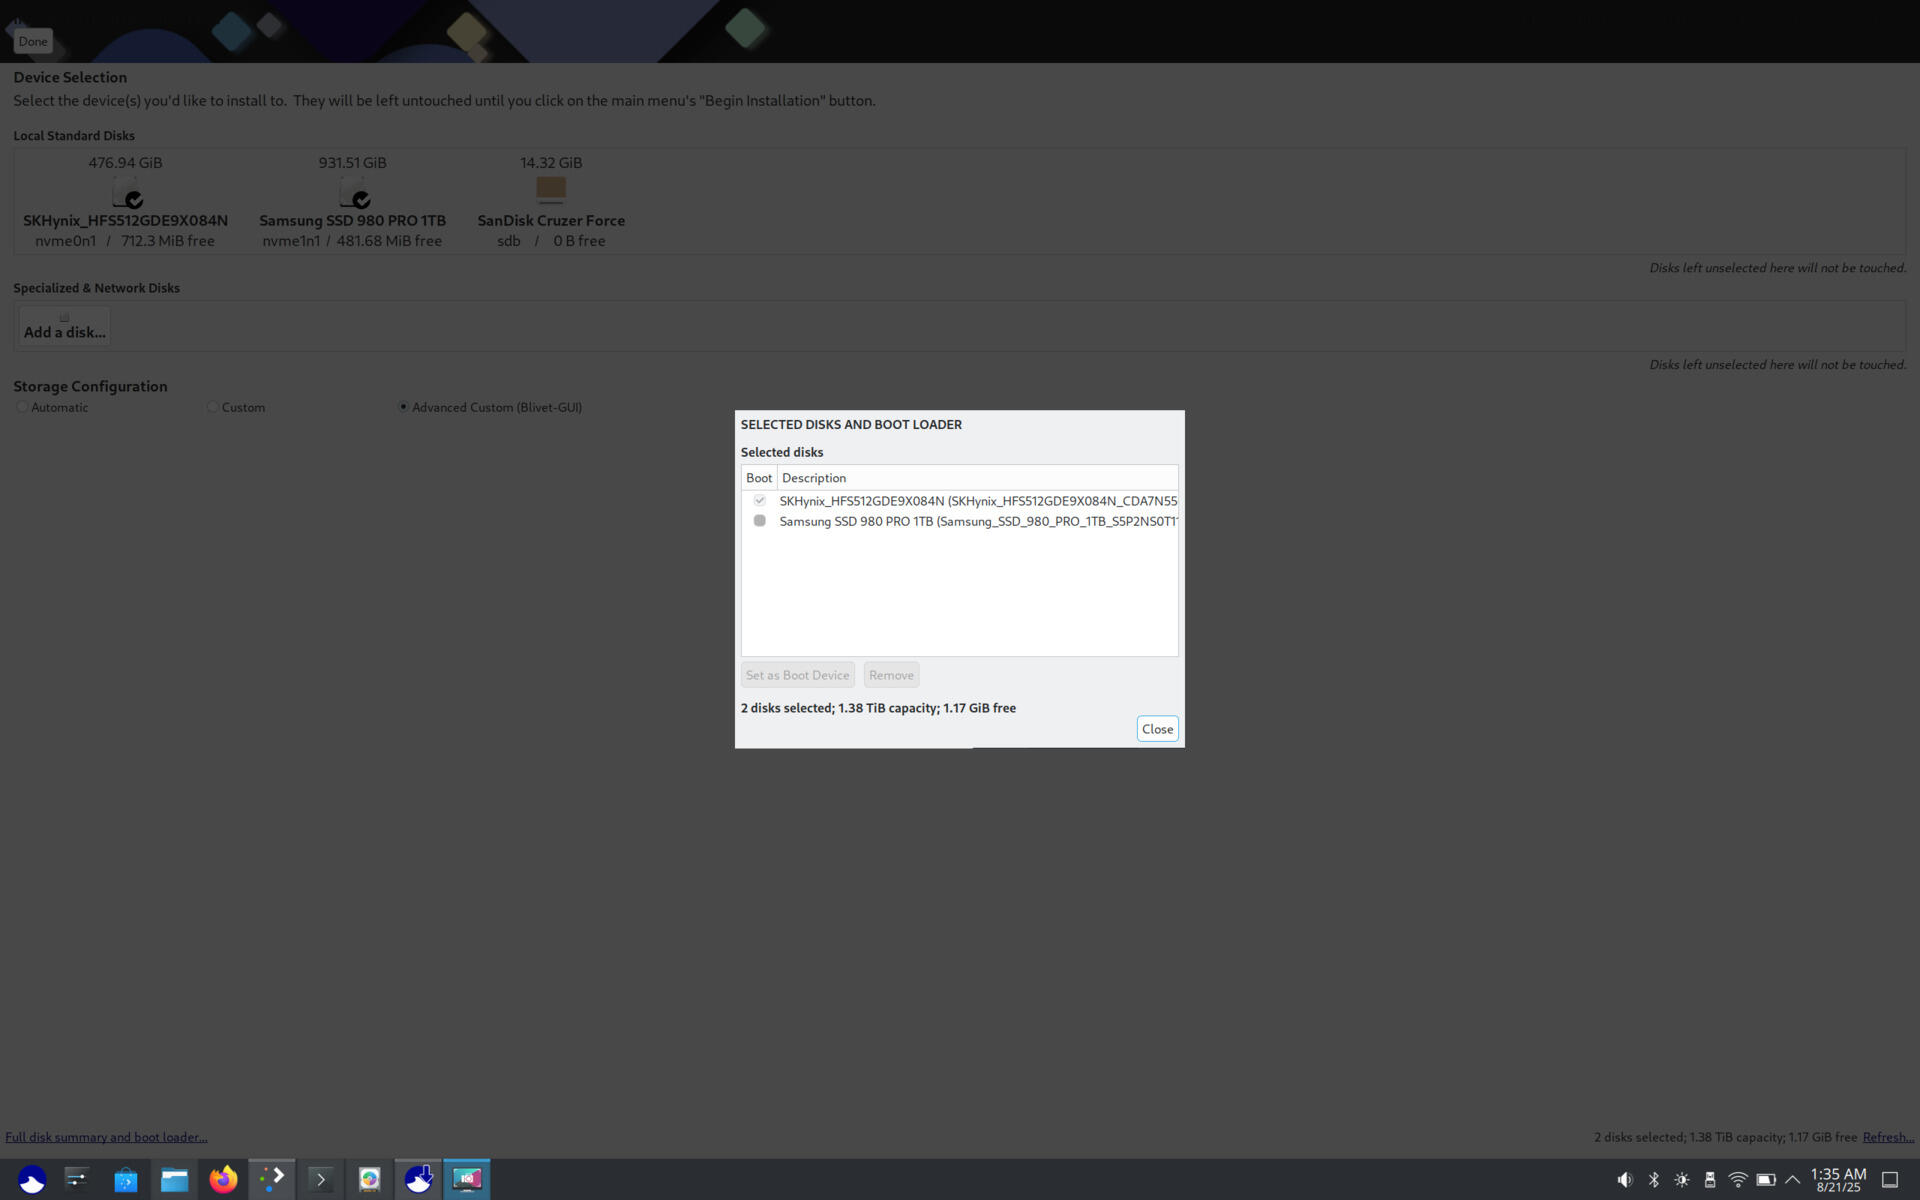This screenshot has width=1920, height=1200.
Task: Open System Settings from taskbar
Action: tap(77, 1180)
